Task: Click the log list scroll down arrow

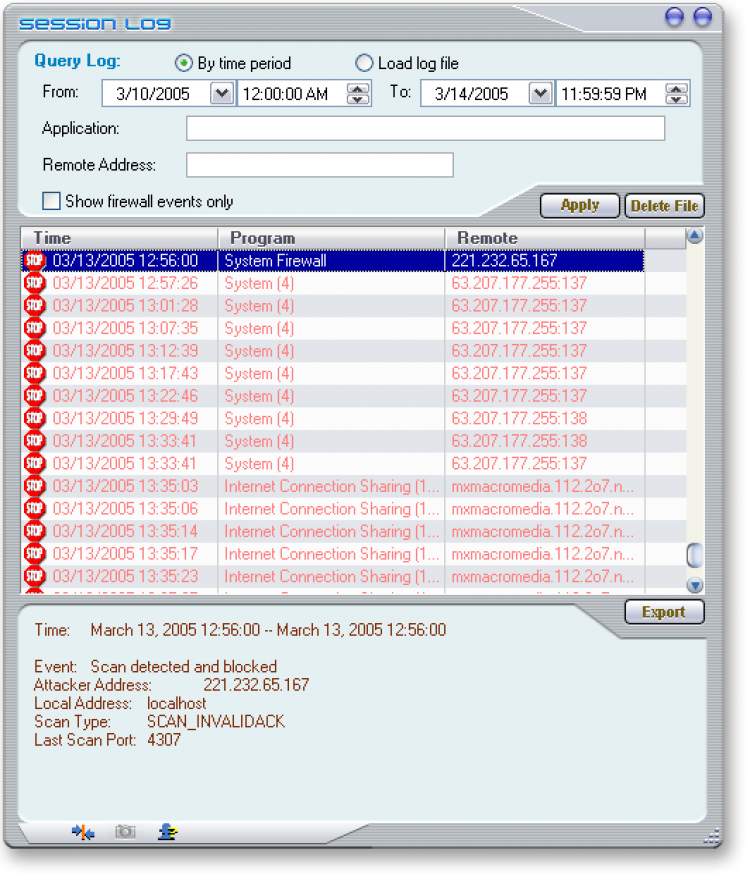Action: pyautogui.click(x=695, y=585)
